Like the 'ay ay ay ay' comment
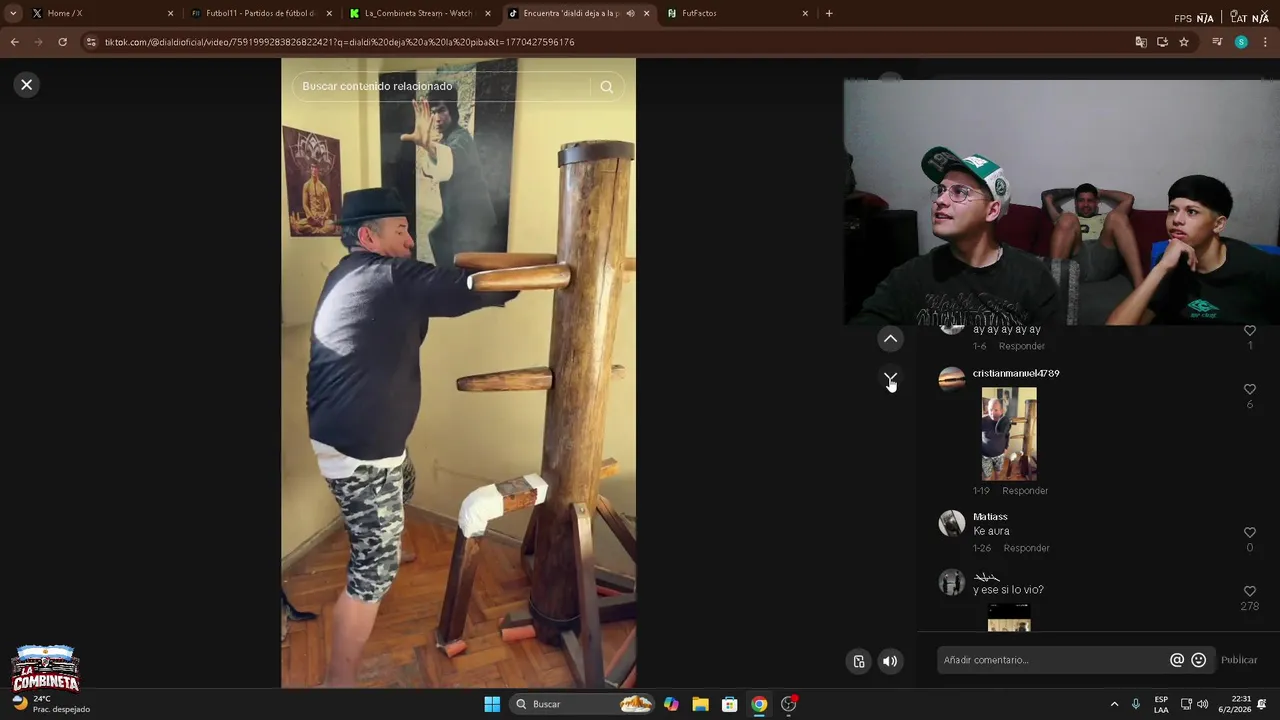This screenshot has width=1280, height=720. click(x=1249, y=331)
